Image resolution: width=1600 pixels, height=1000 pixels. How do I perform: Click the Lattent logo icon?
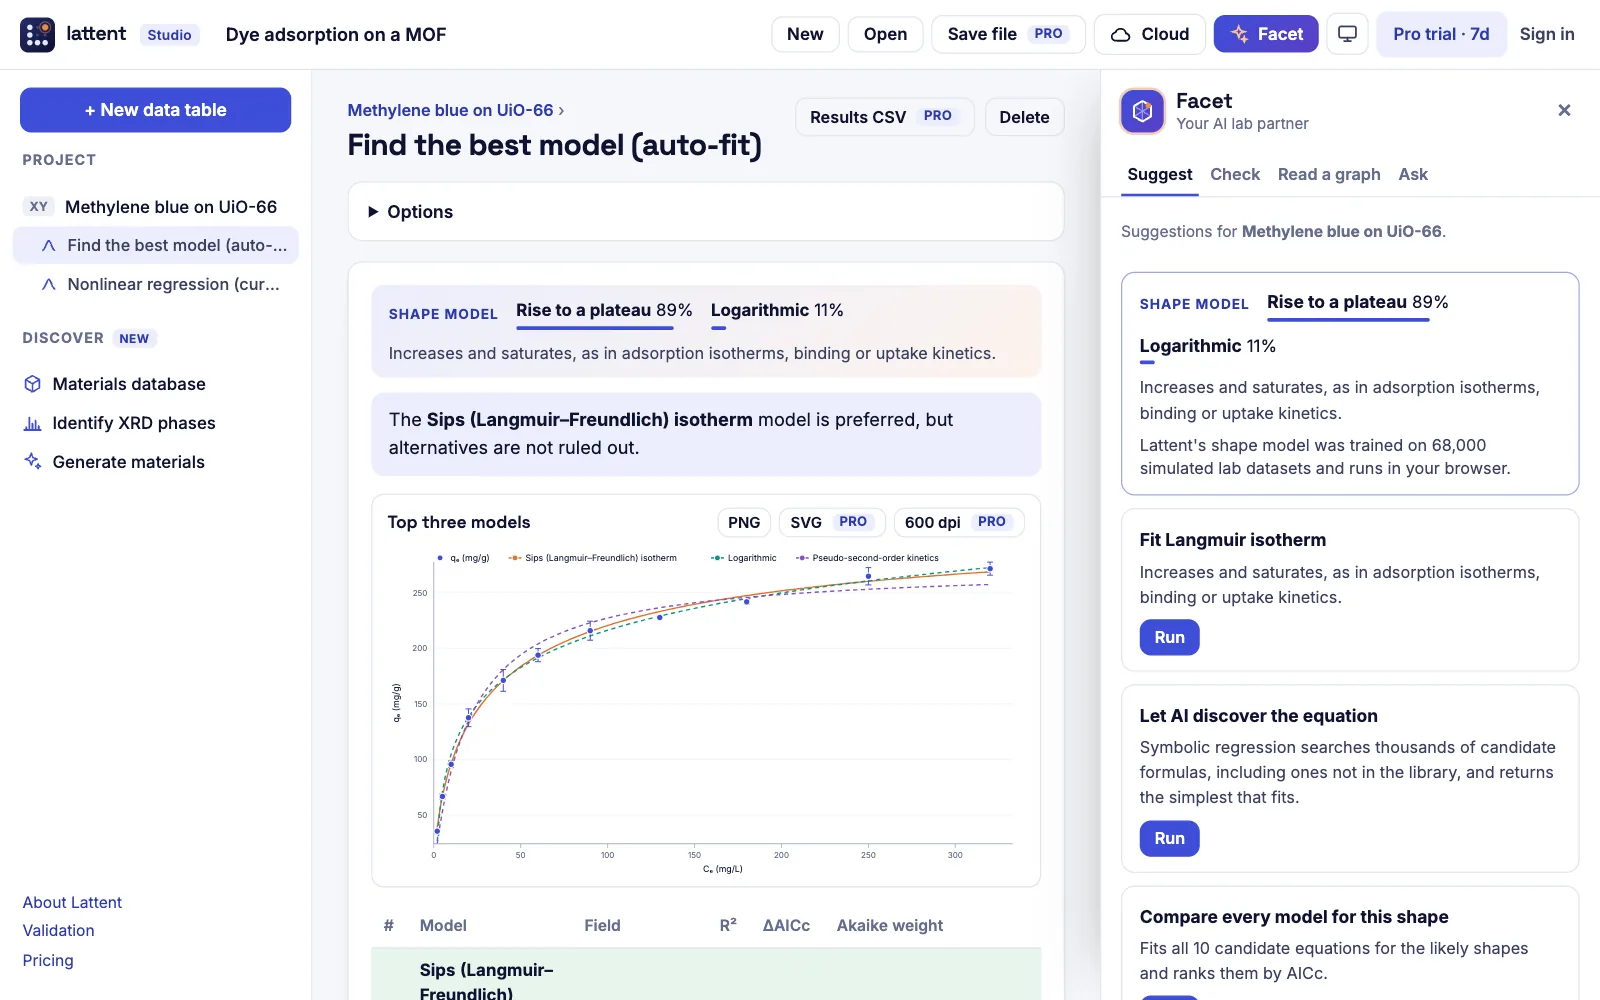click(x=37, y=34)
